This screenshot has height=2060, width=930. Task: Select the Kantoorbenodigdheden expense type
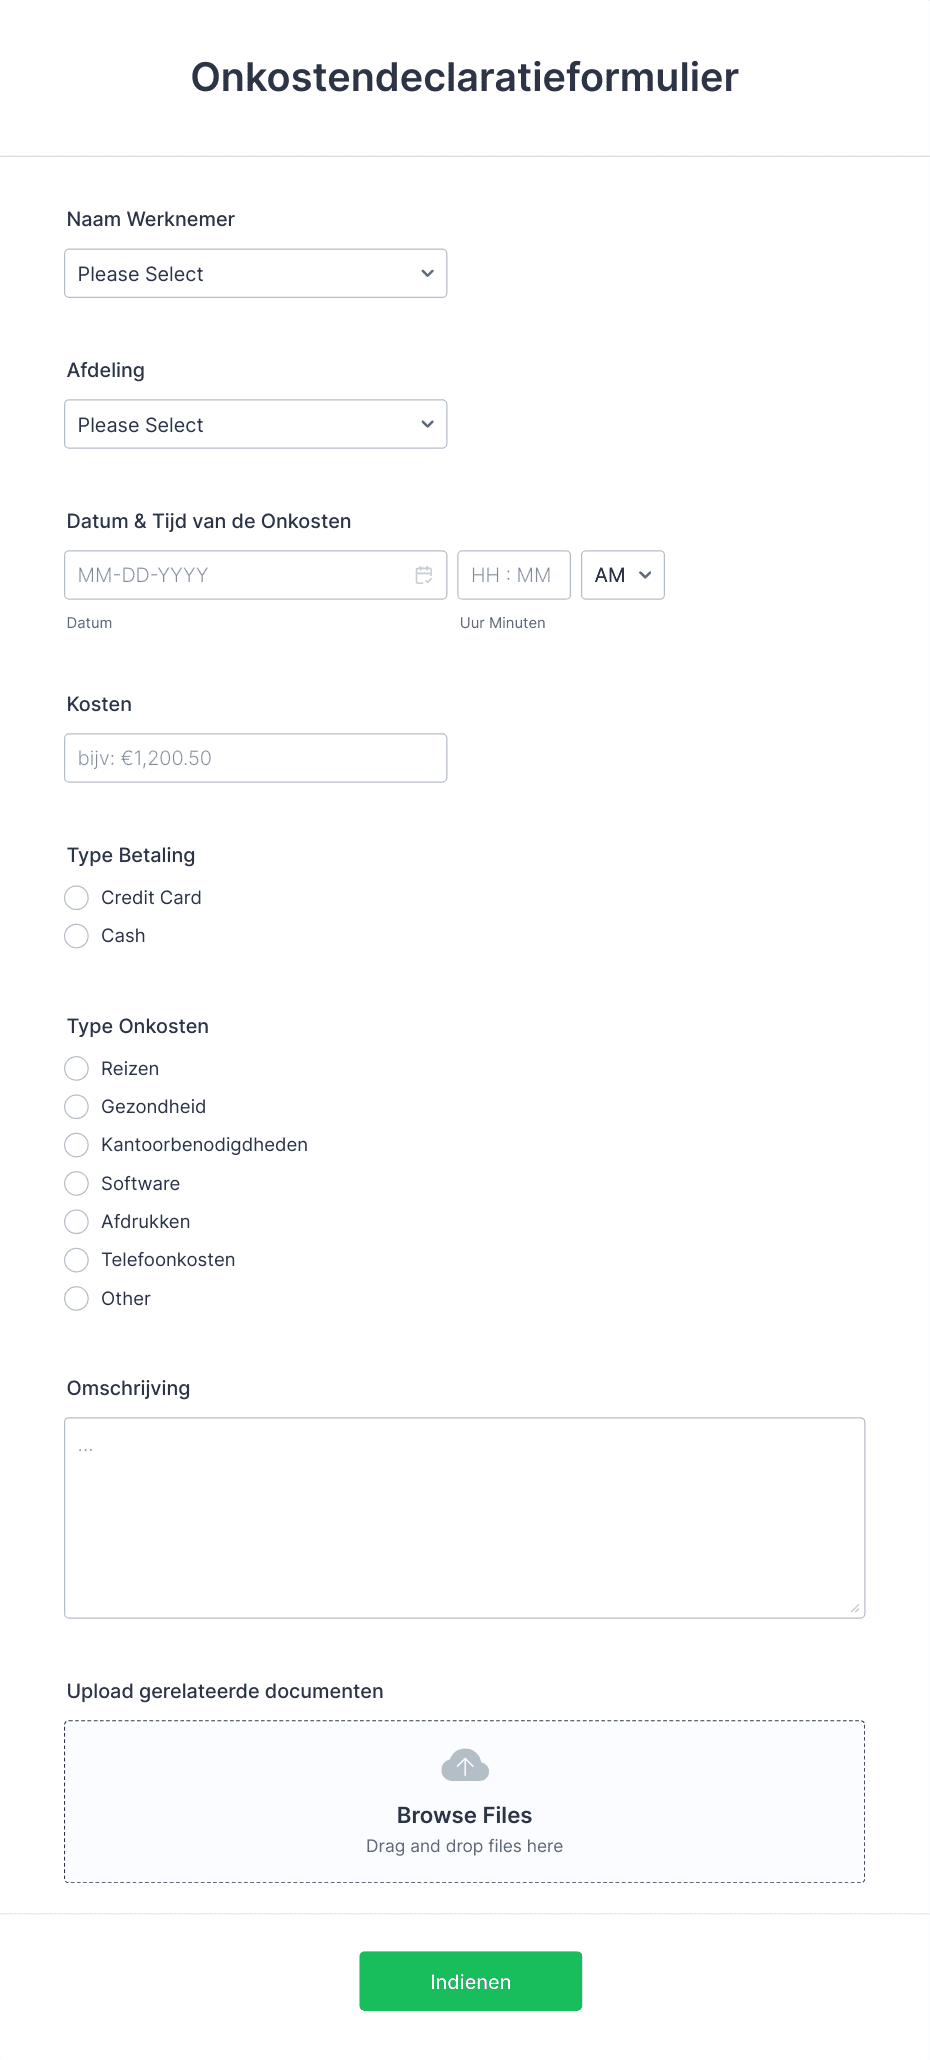click(76, 1144)
